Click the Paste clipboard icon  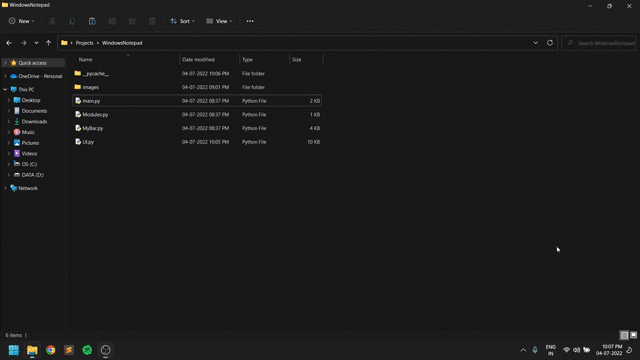pos(92,21)
